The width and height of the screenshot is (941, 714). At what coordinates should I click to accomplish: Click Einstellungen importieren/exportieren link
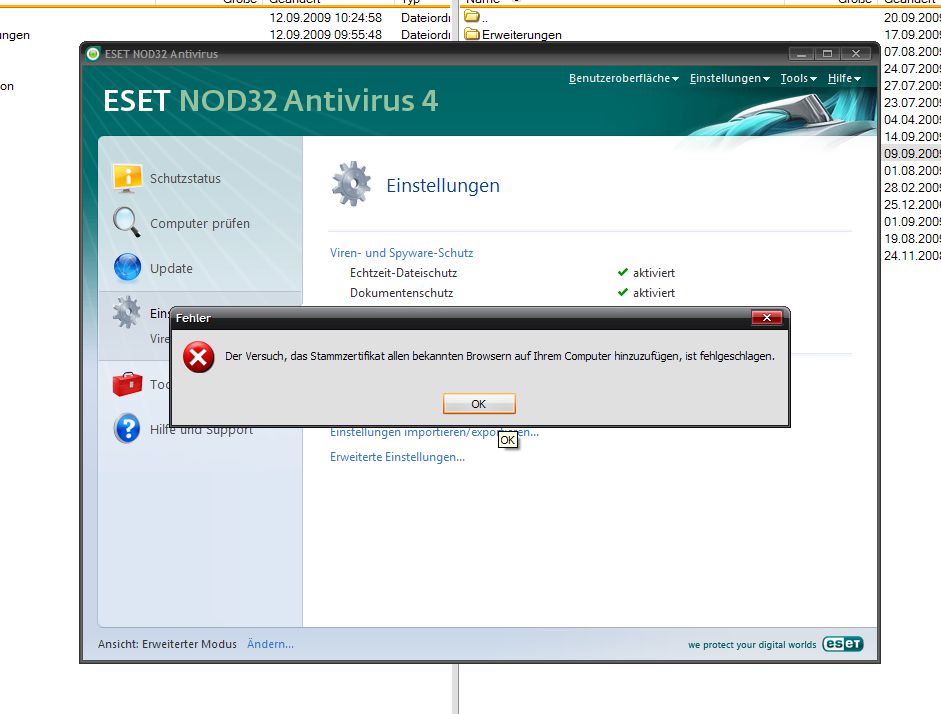coord(434,432)
